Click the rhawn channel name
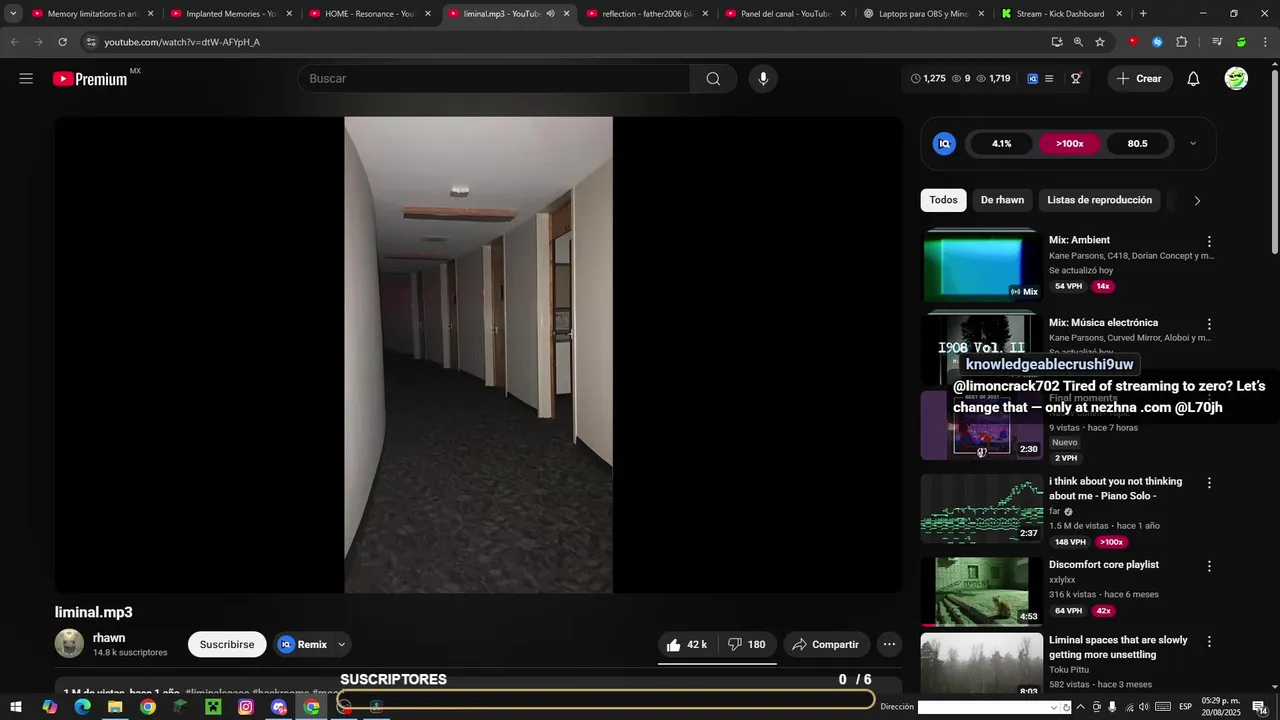The image size is (1280, 720). 109,638
